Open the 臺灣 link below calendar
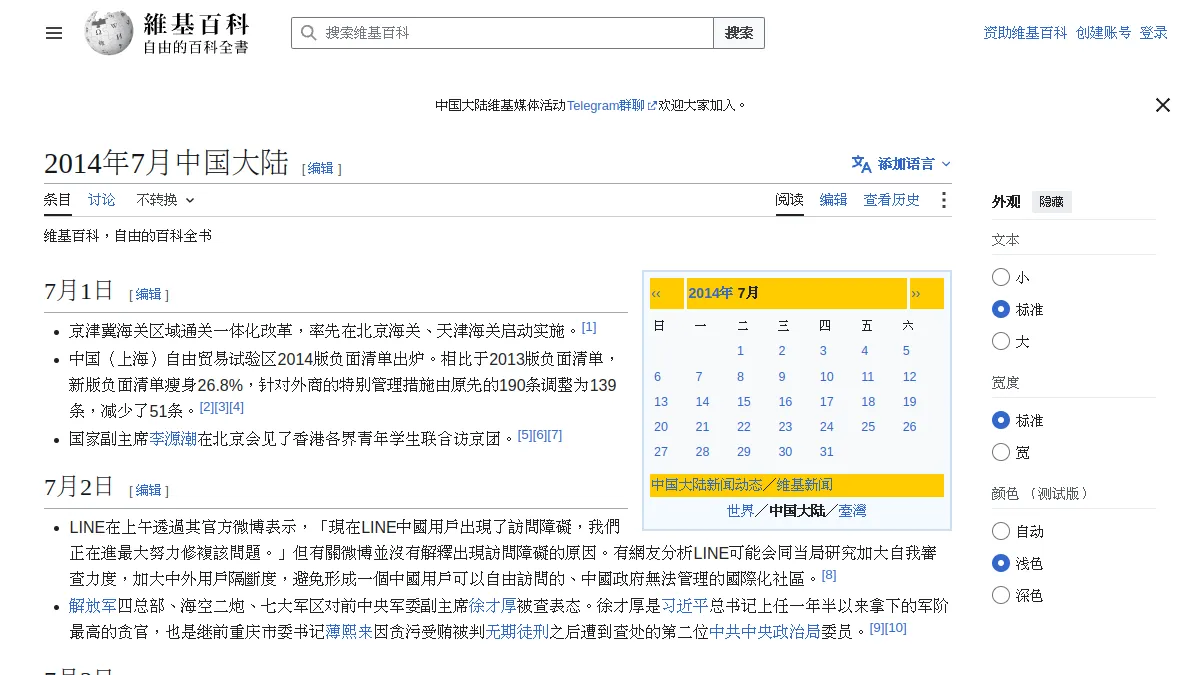This screenshot has width=1200, height=675. click(853, 511)
